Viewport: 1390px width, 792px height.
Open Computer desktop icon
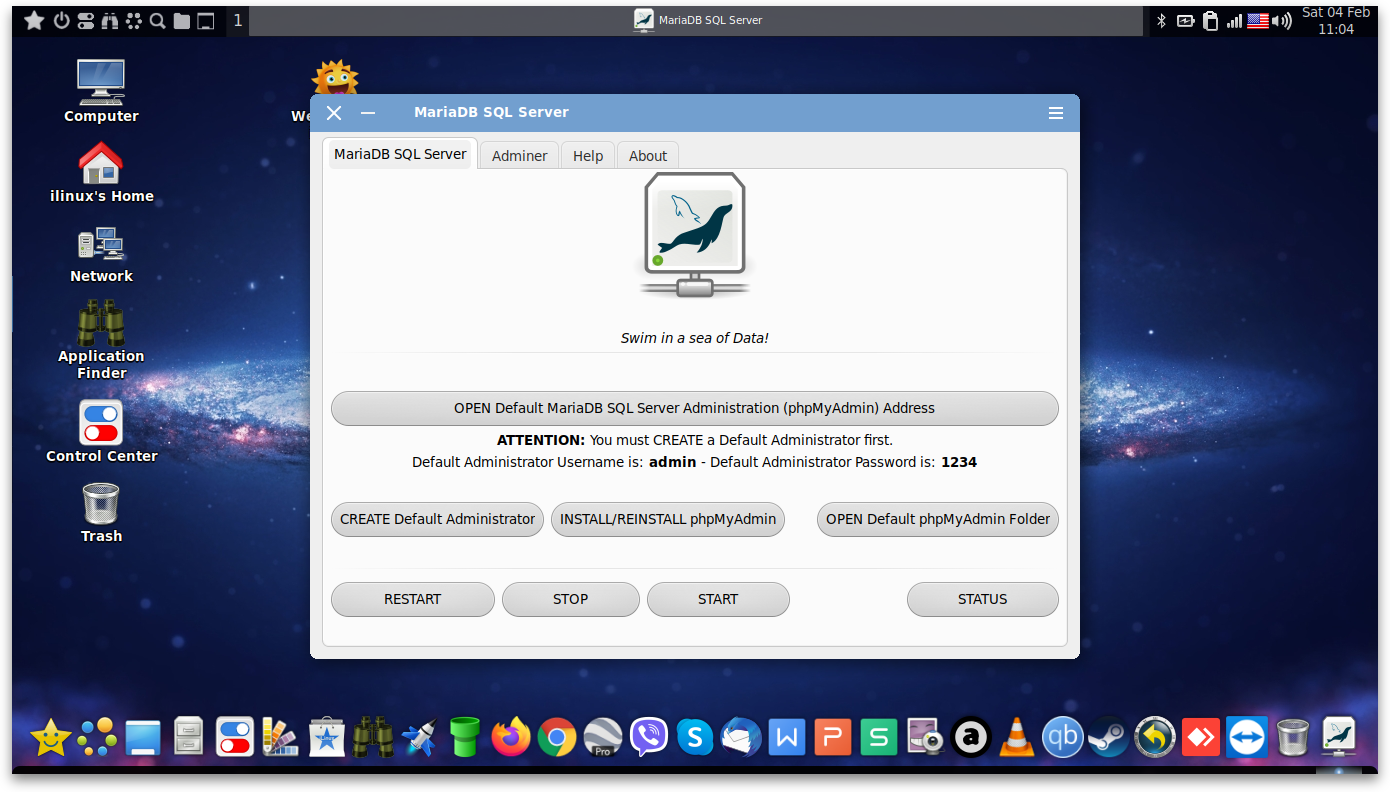(101, 91)
